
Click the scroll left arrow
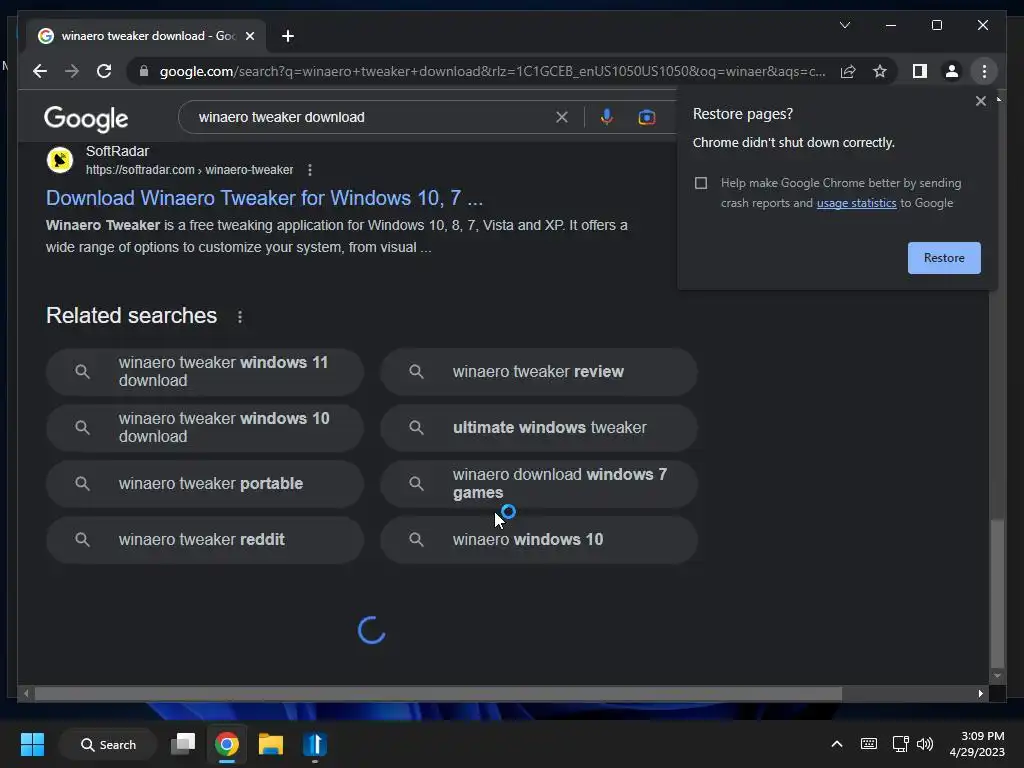click(26, 694)
